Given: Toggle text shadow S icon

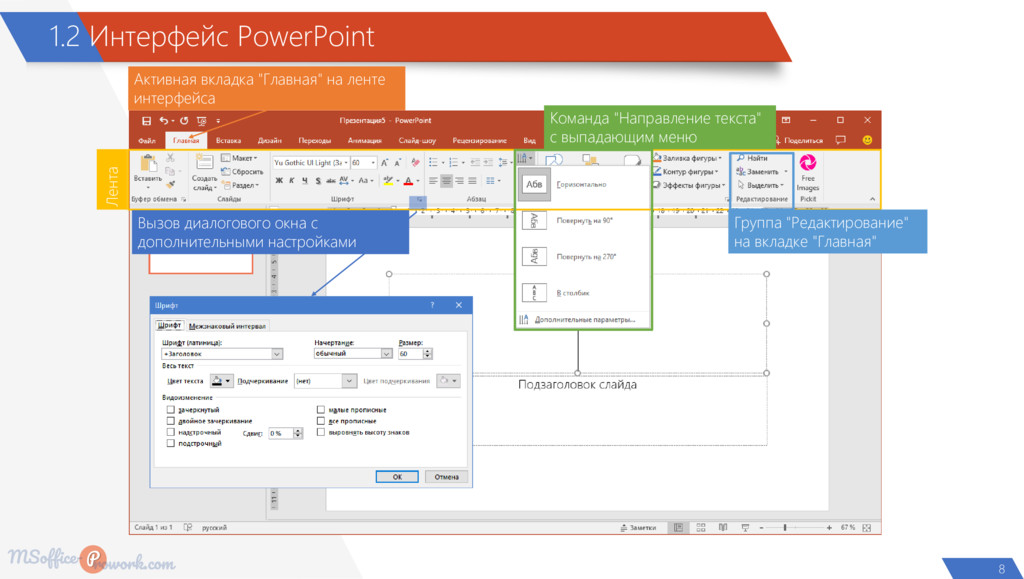Looking at the screenshot, I should [318, 181].
